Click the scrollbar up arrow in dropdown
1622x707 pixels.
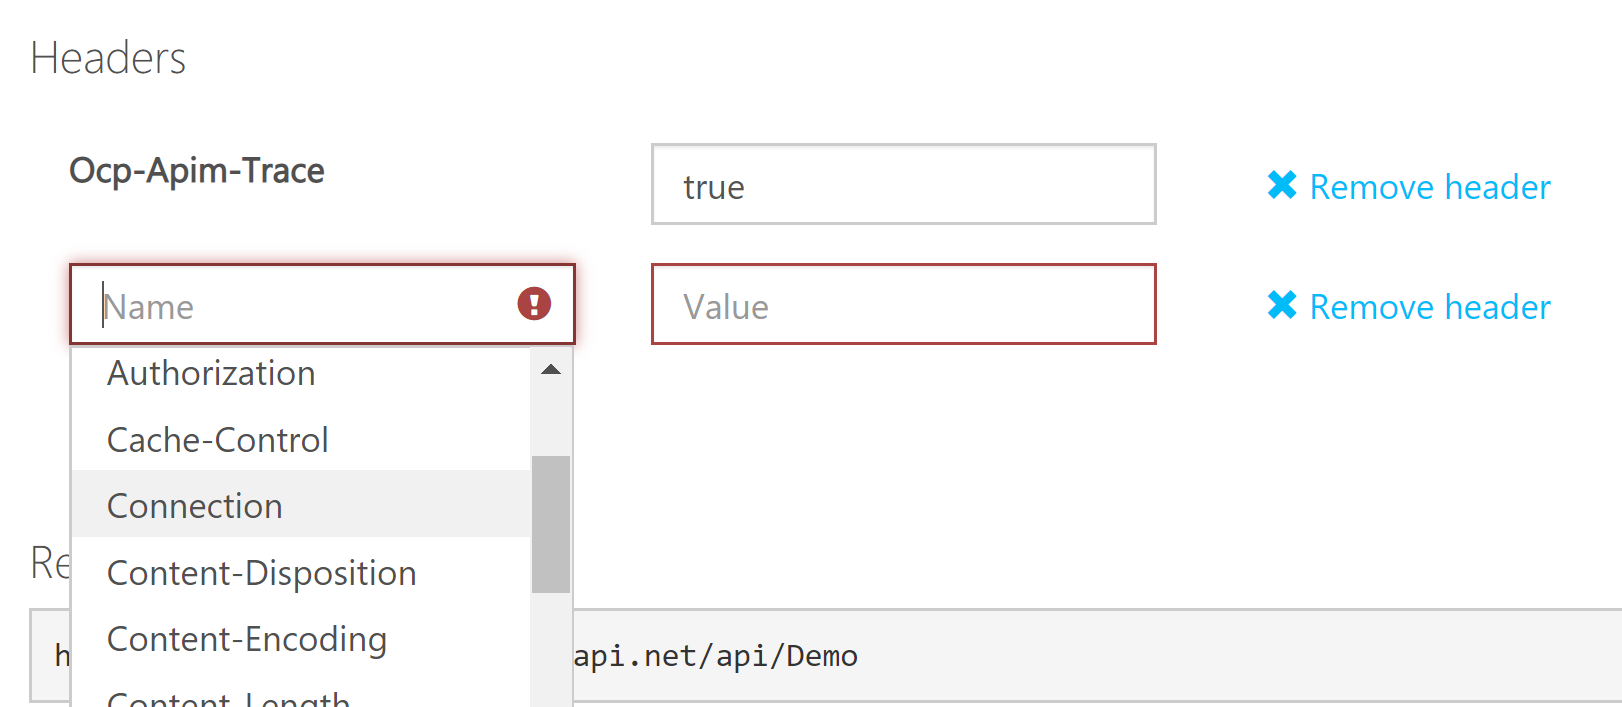(x=550, y=369)
